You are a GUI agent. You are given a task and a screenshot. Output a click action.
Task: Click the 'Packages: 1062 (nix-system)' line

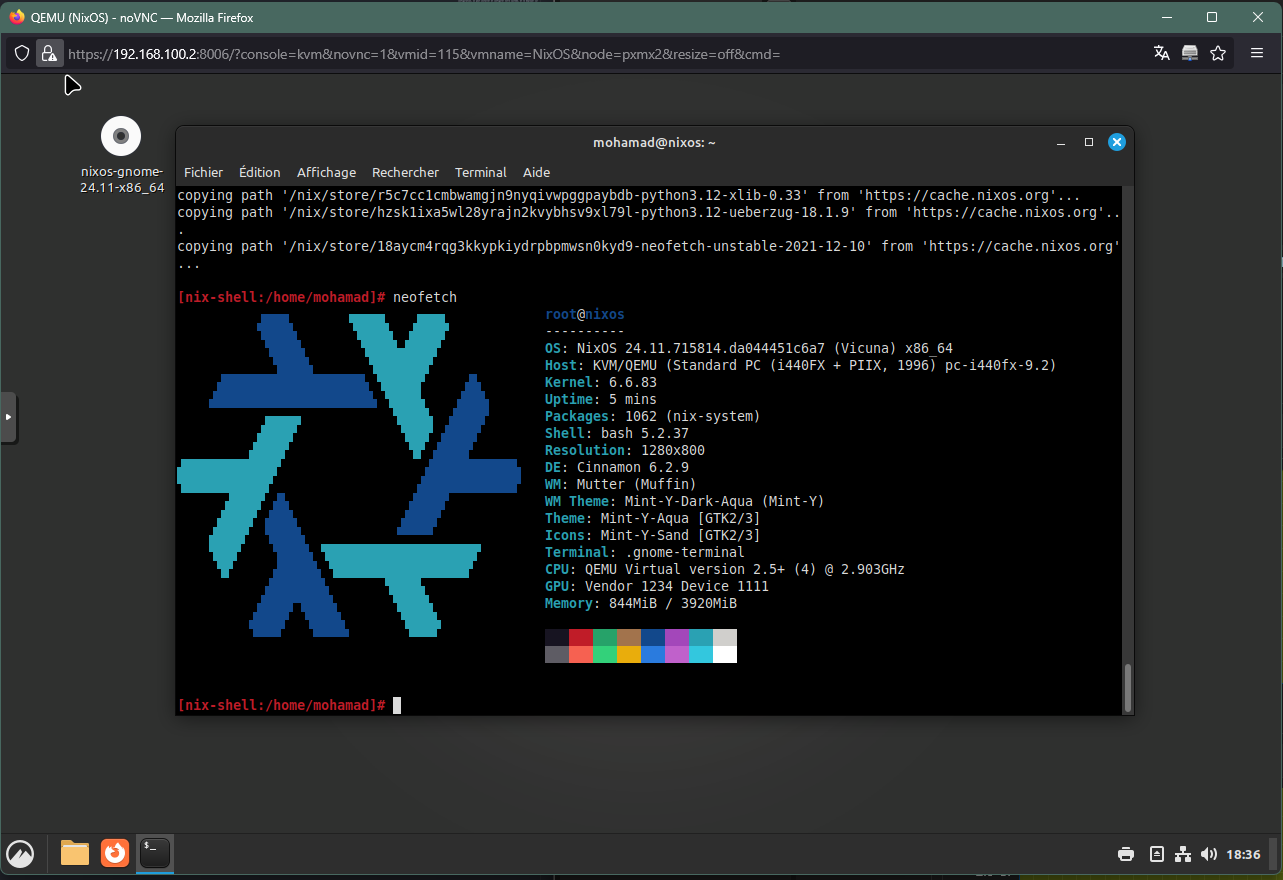point(653,416)
